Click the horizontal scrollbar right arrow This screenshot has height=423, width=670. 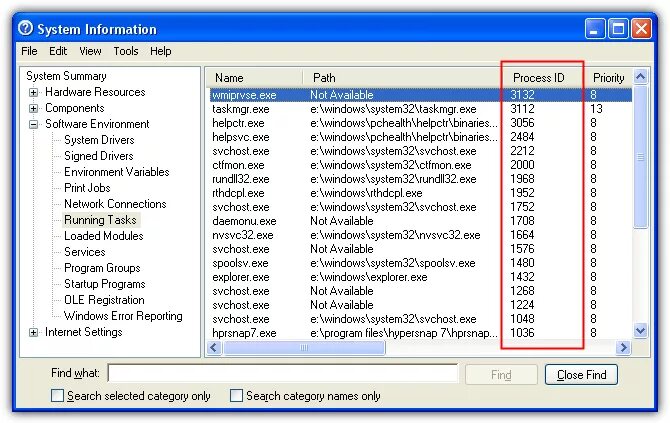click(623, 348)
